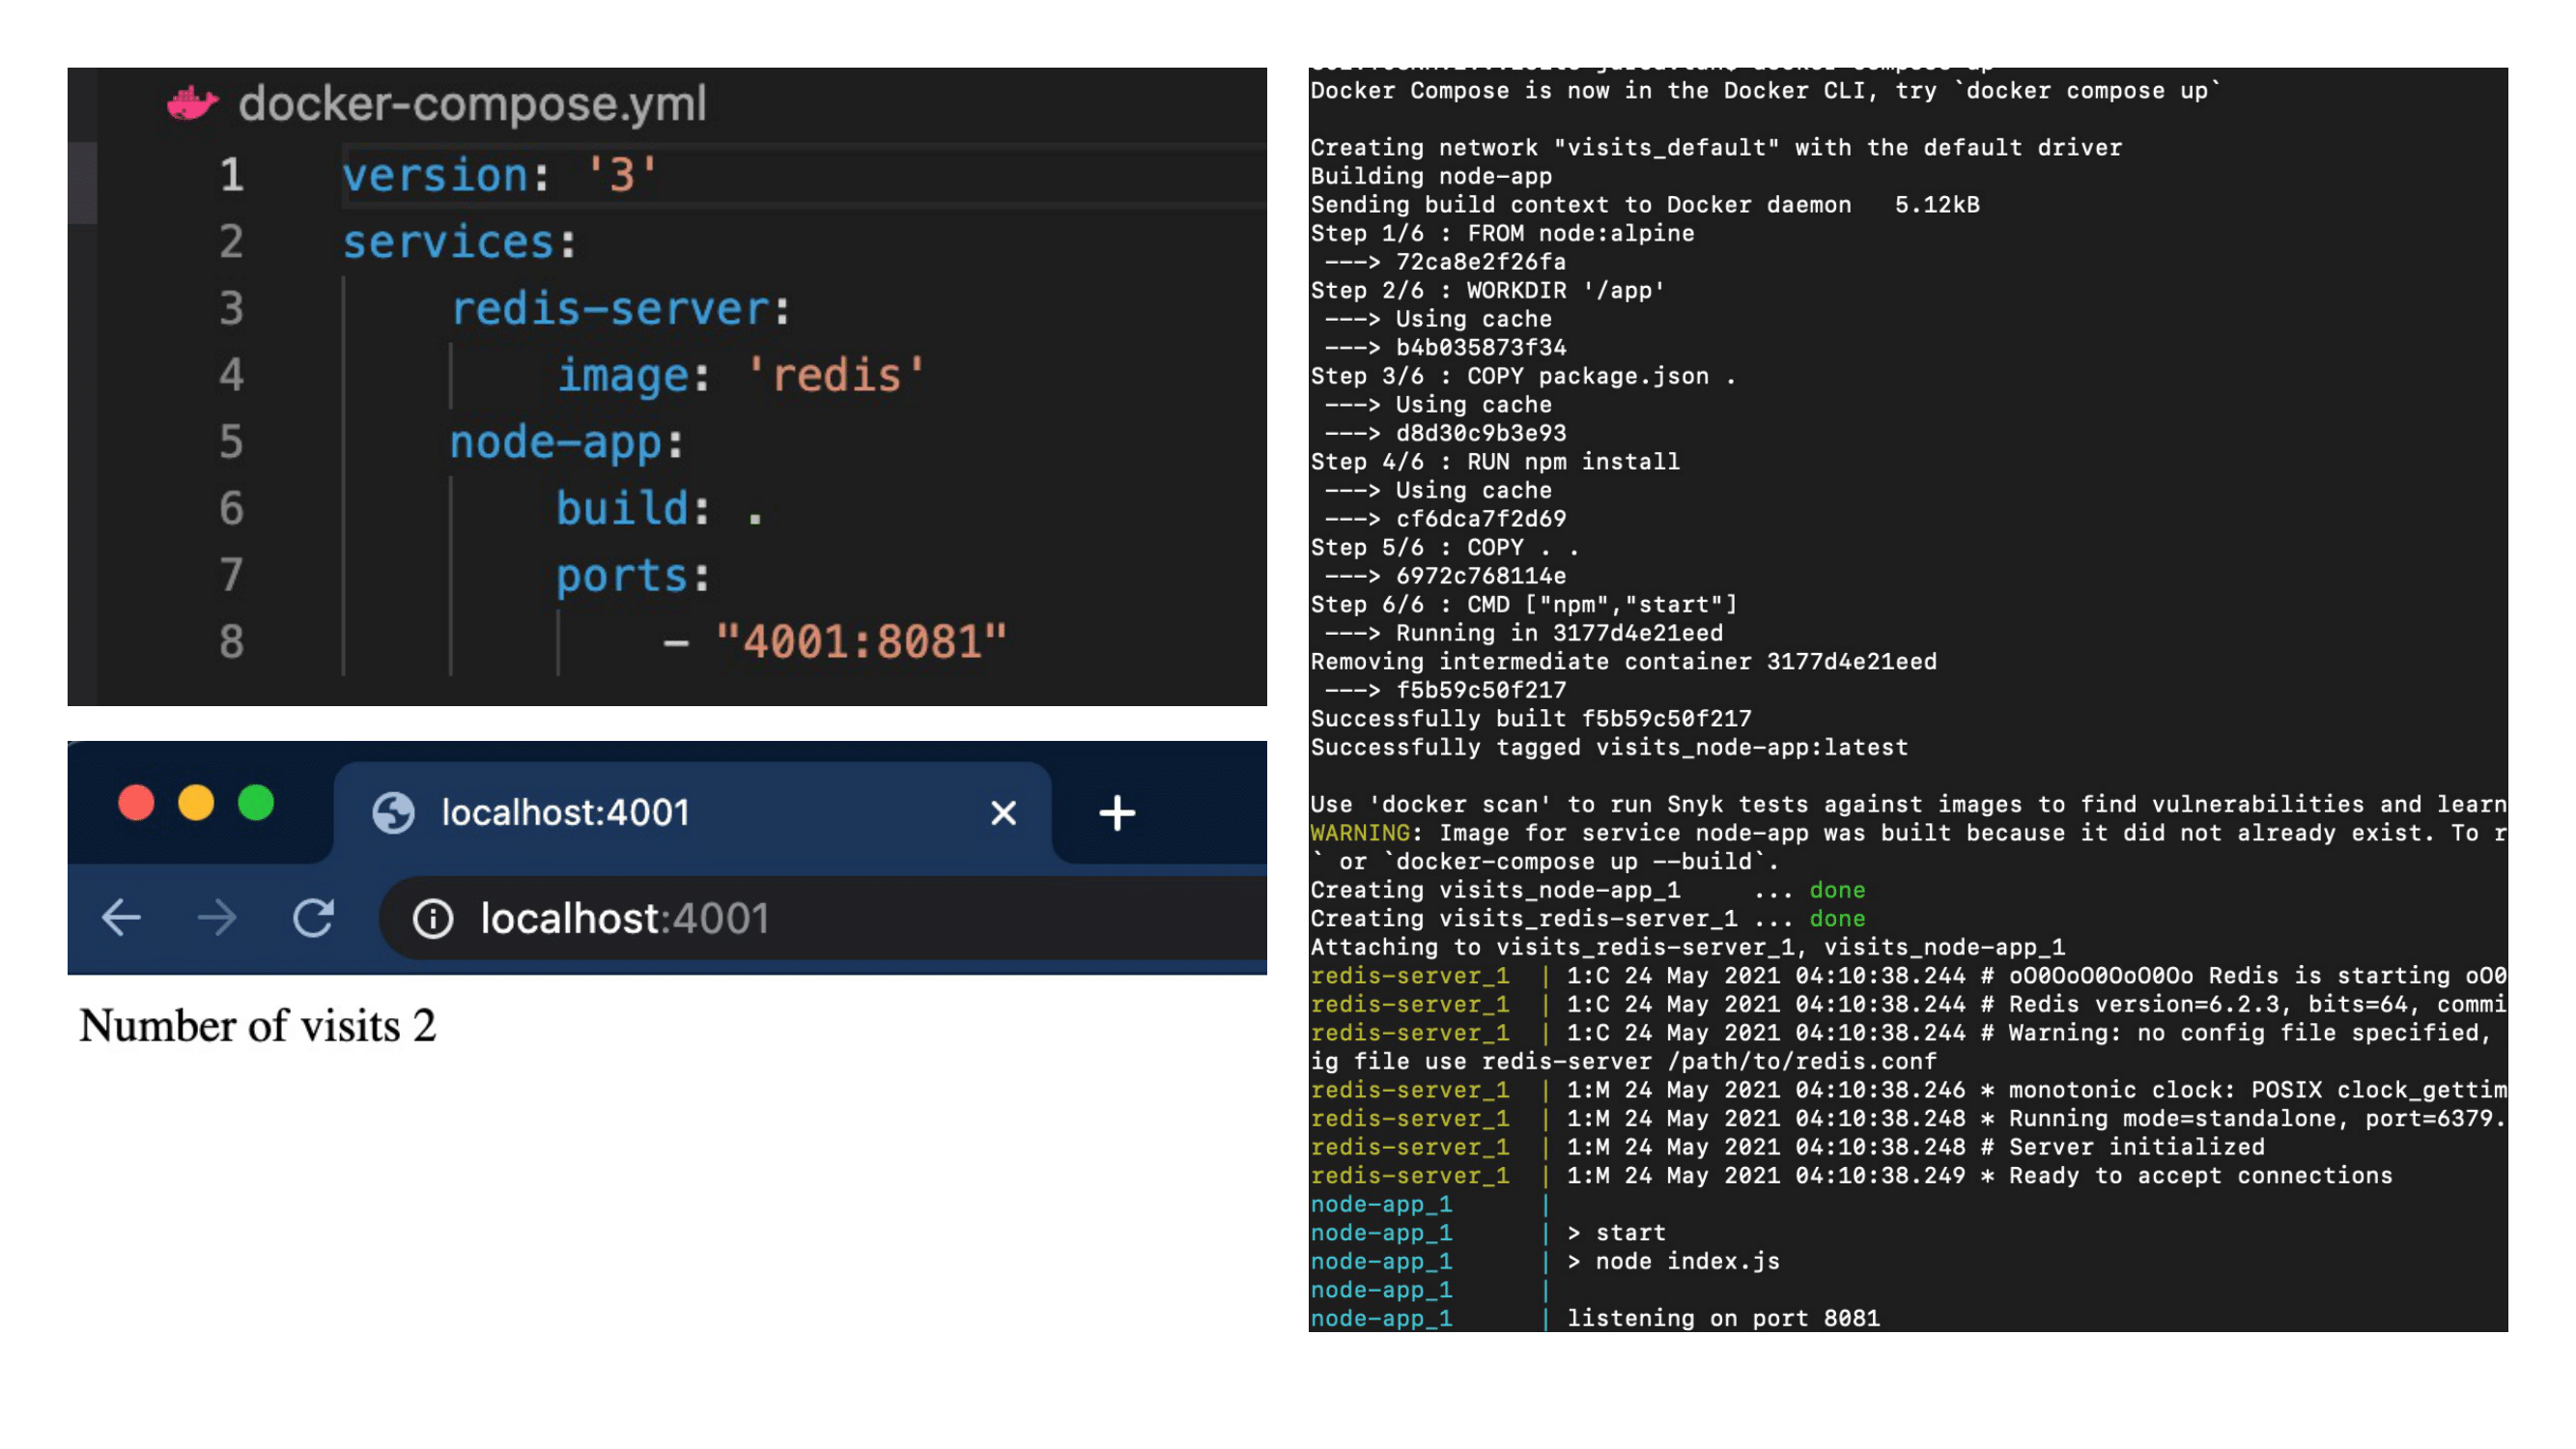Click "Successfully tagged visits_node-app:latest" line
This screenshot has height=1449, width=2576.
coord(1609,747)
